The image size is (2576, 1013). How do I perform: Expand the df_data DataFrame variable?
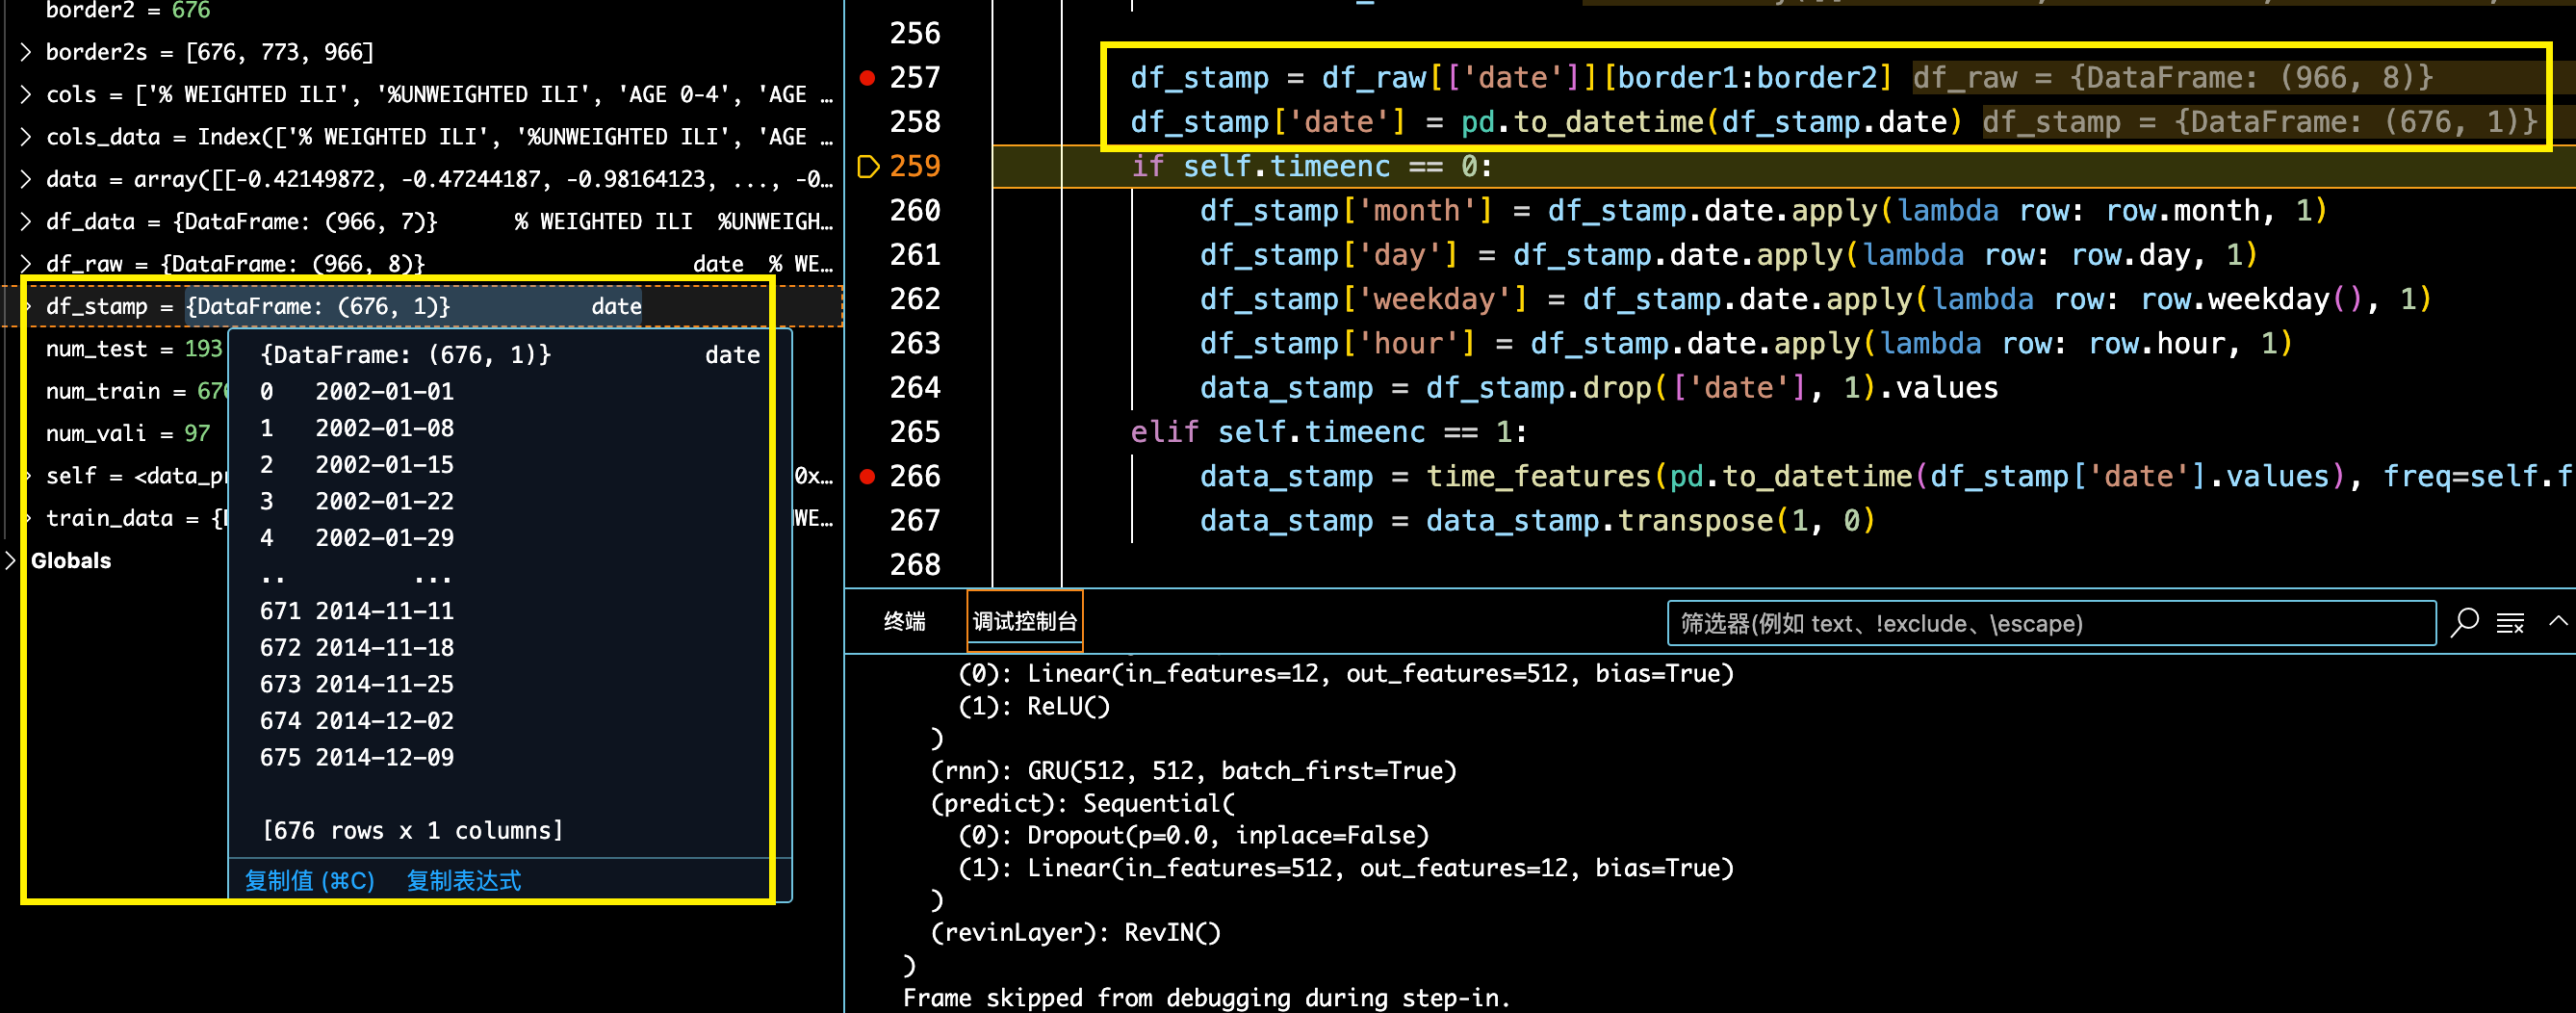pos(25,221)
